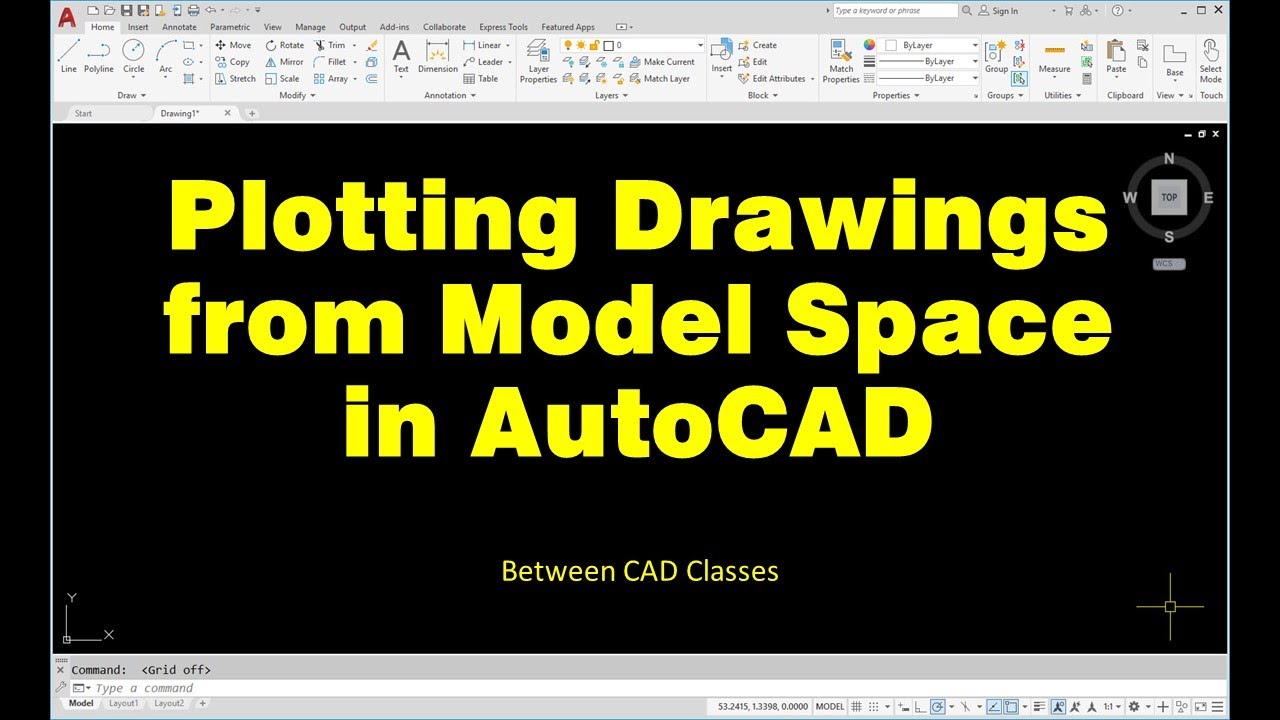Open the Start file tab

coord(83,113)
